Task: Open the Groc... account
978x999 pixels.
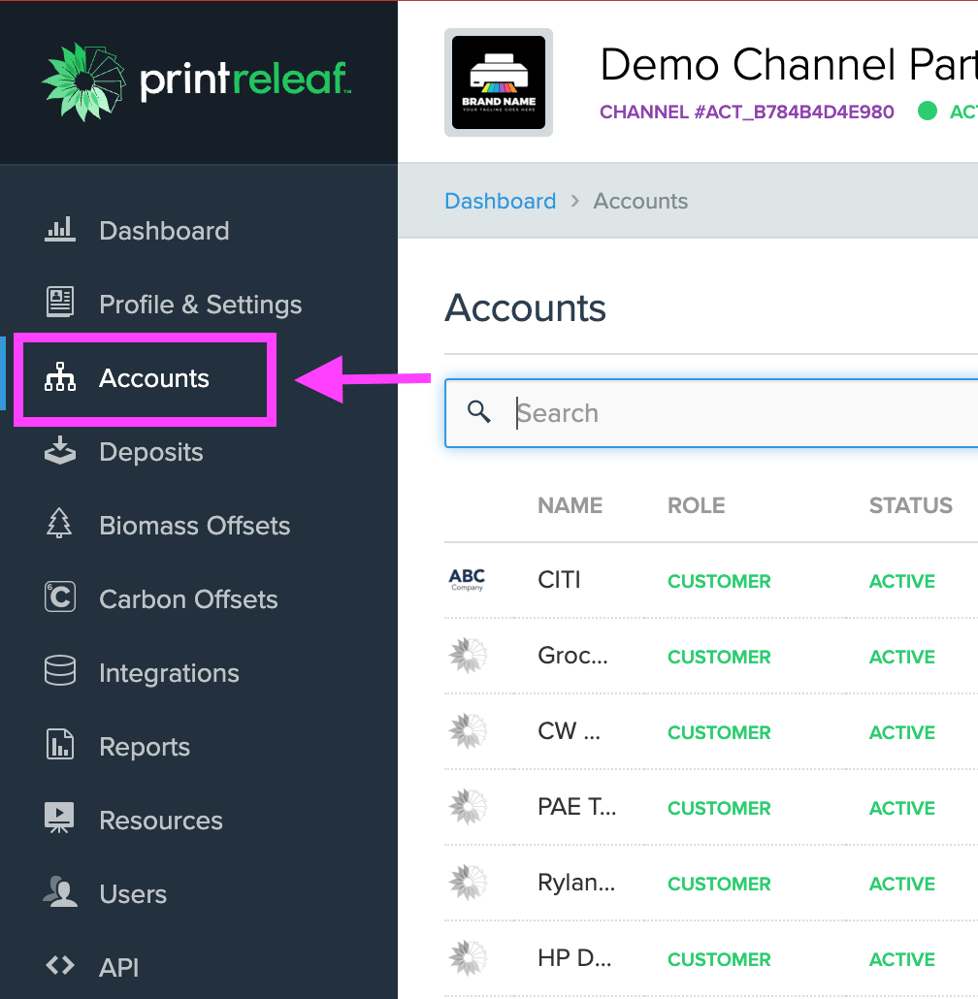Action: pyautogui.click(x=573, y=655)
